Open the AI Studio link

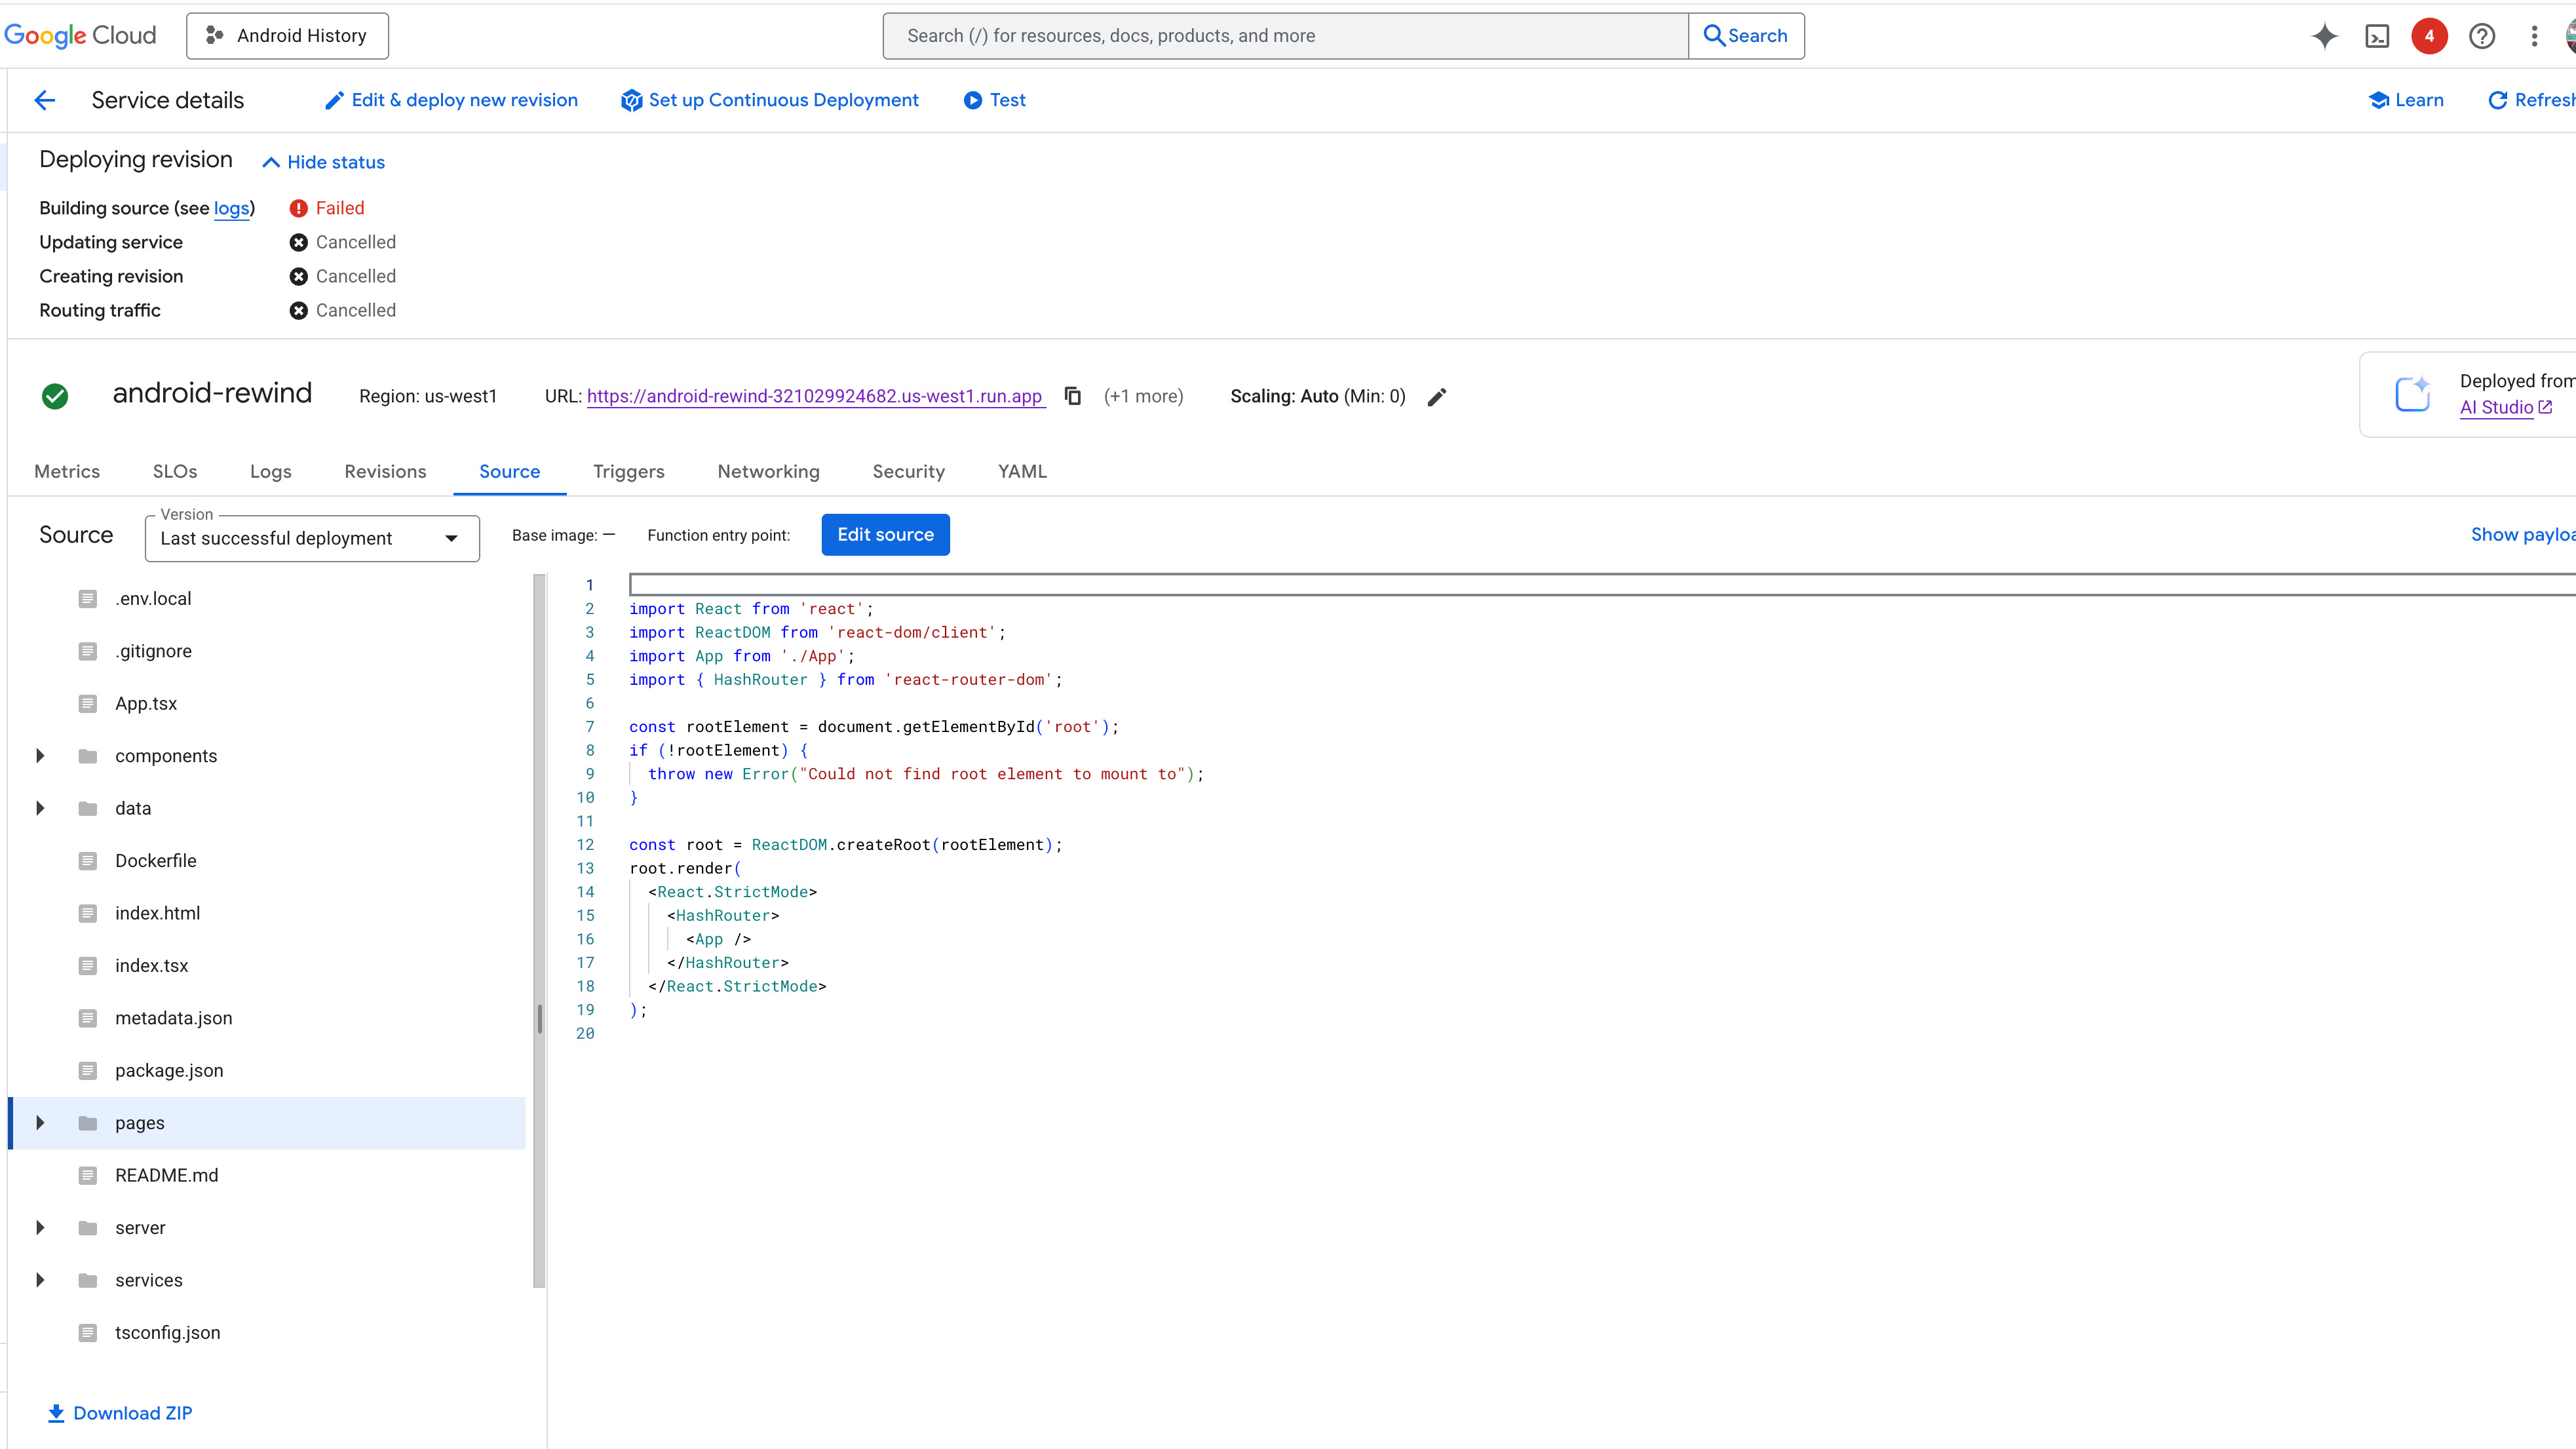[2506, 407]
